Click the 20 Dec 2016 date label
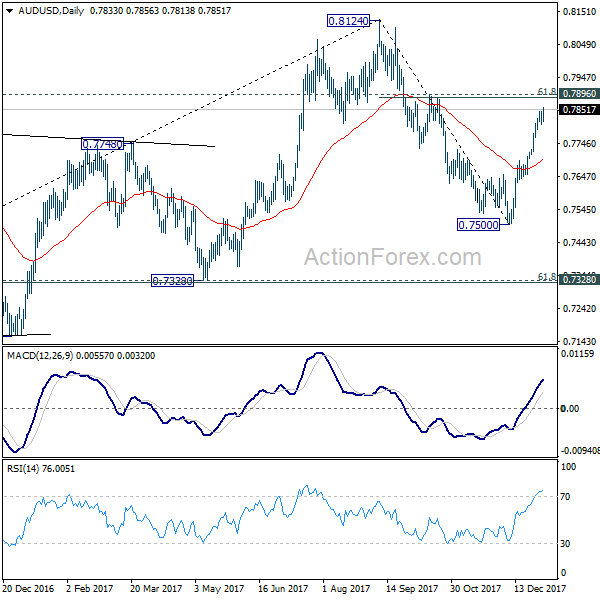The width and height of the screenshot is (600, 600). 28,588
